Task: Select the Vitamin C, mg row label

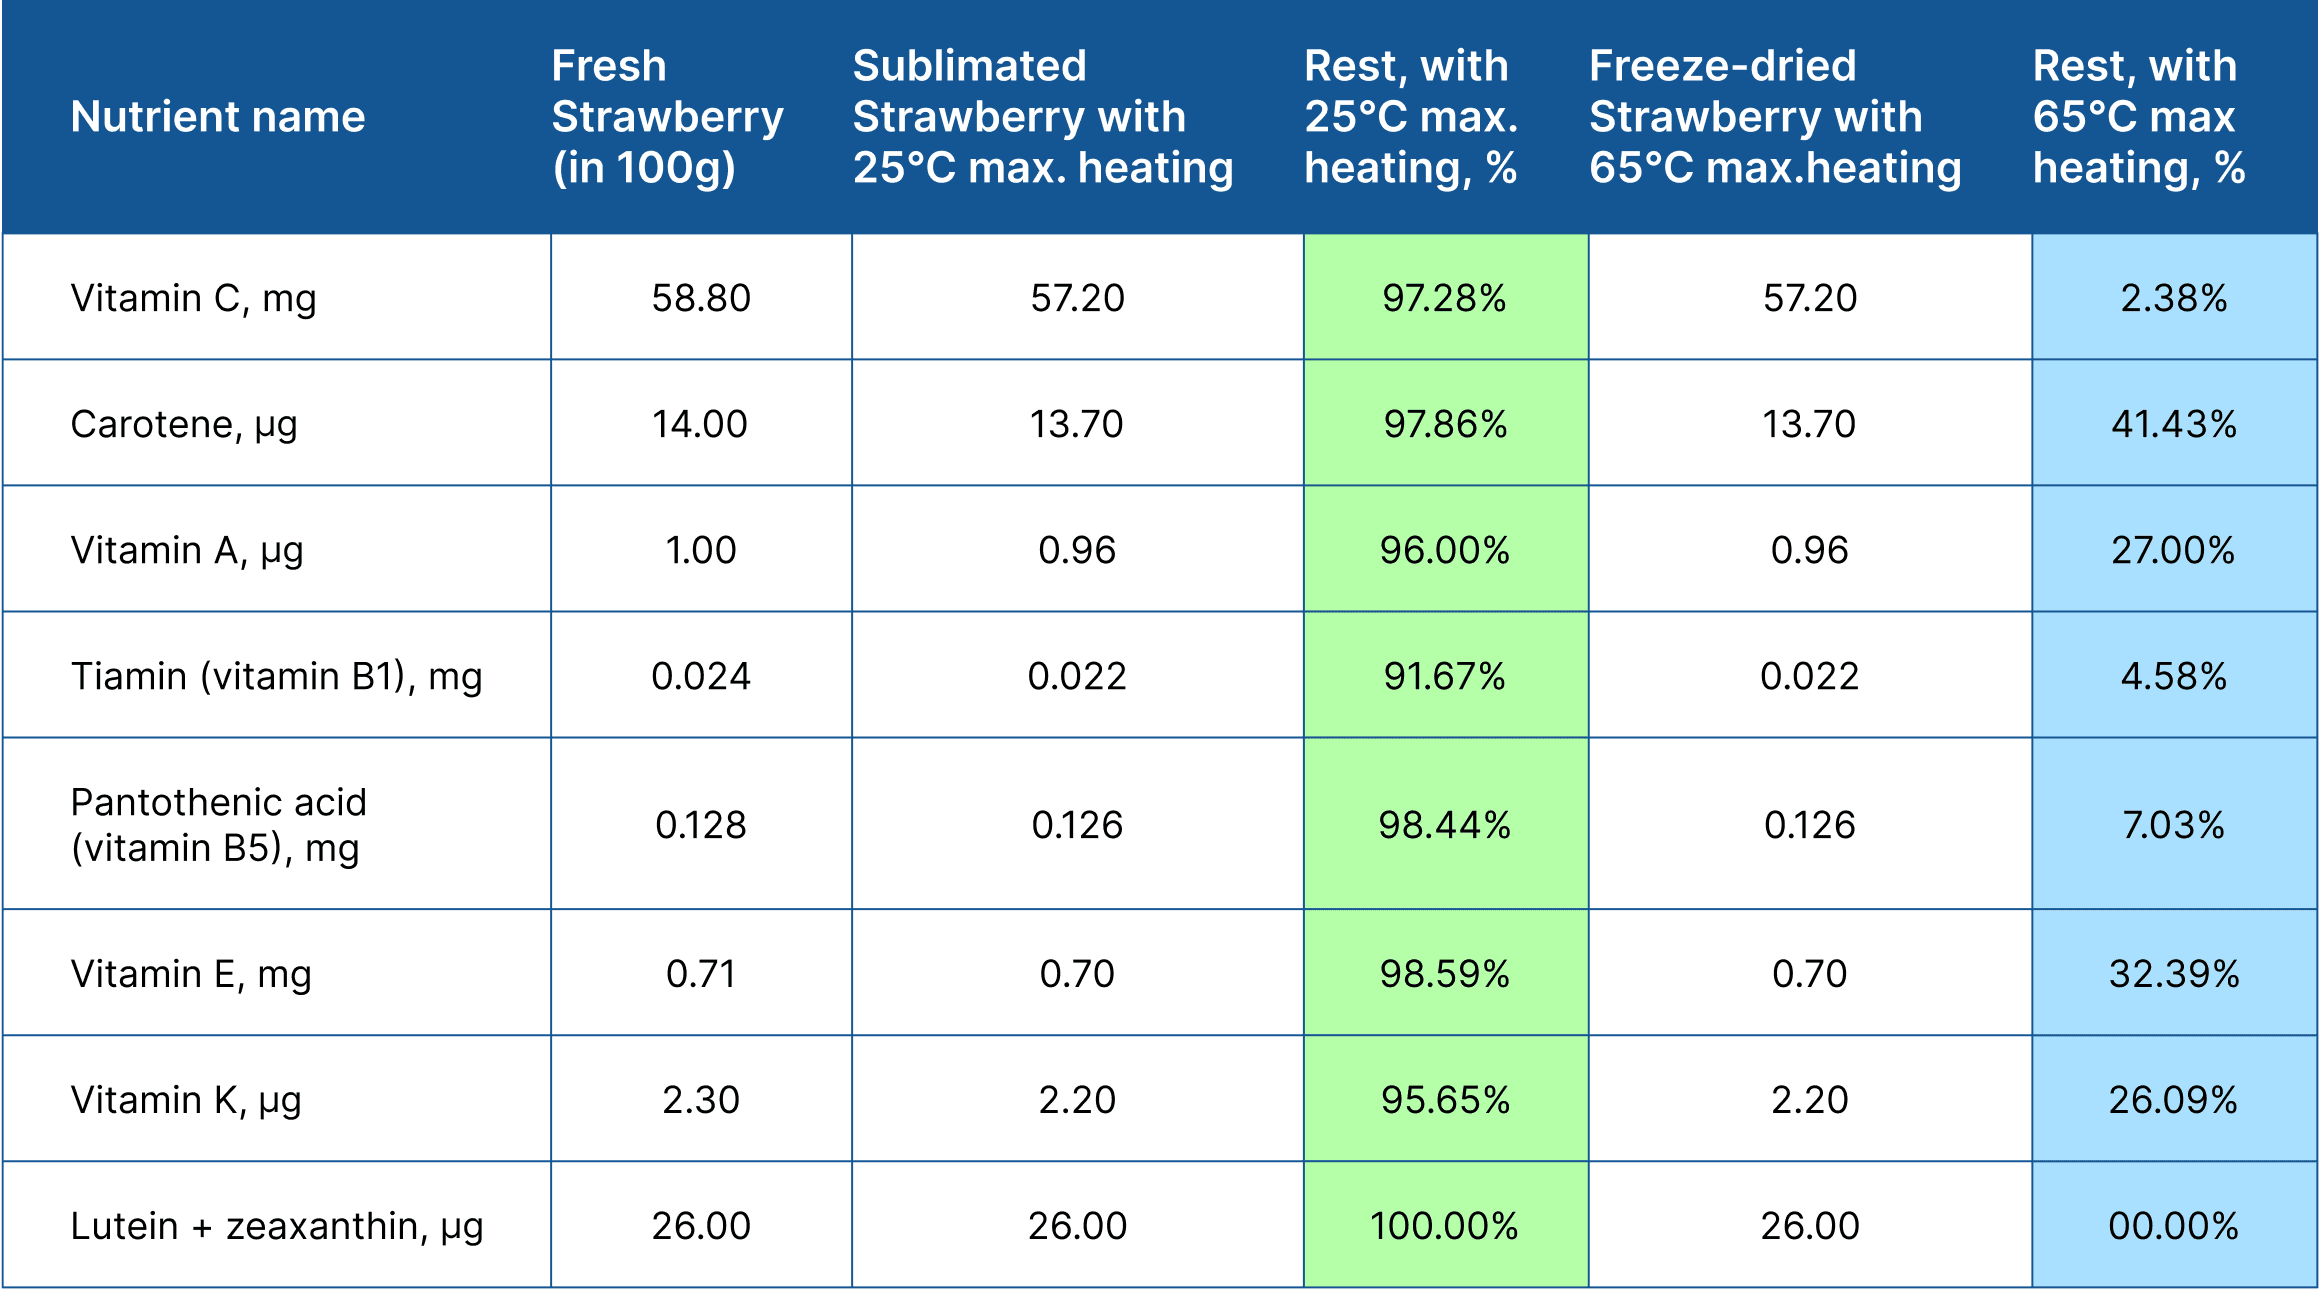Action: click(193, 298)
